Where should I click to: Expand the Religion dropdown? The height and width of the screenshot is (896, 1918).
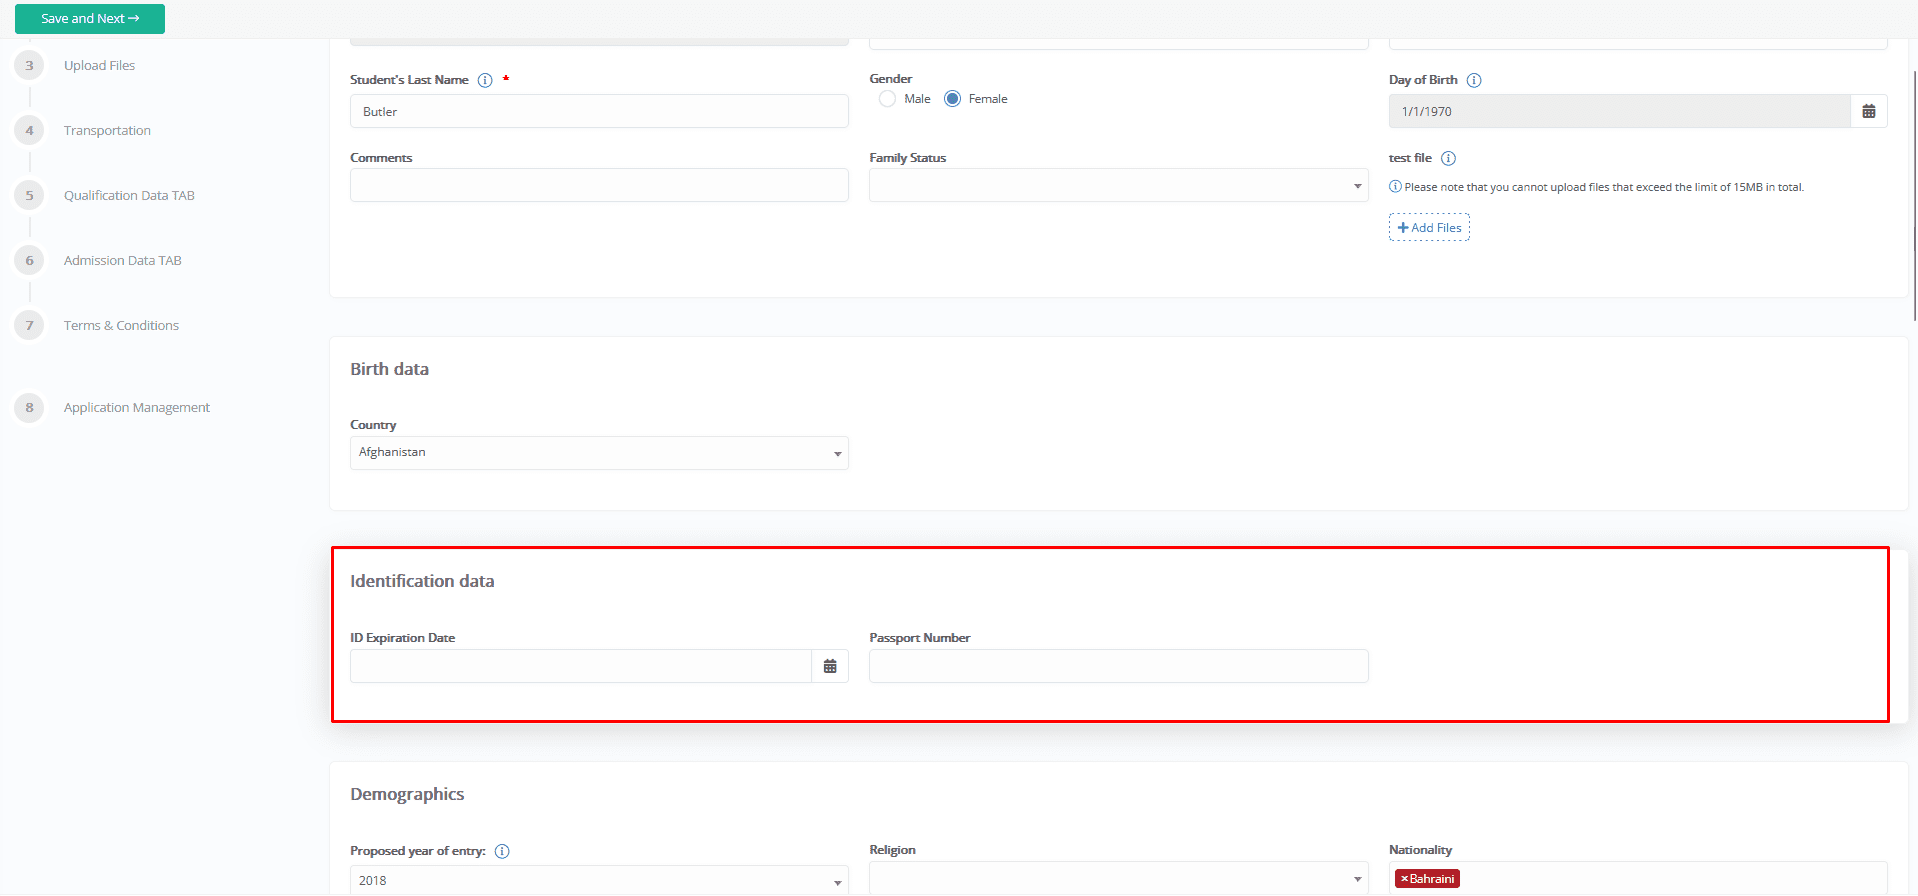click(x=1118, y=878)
